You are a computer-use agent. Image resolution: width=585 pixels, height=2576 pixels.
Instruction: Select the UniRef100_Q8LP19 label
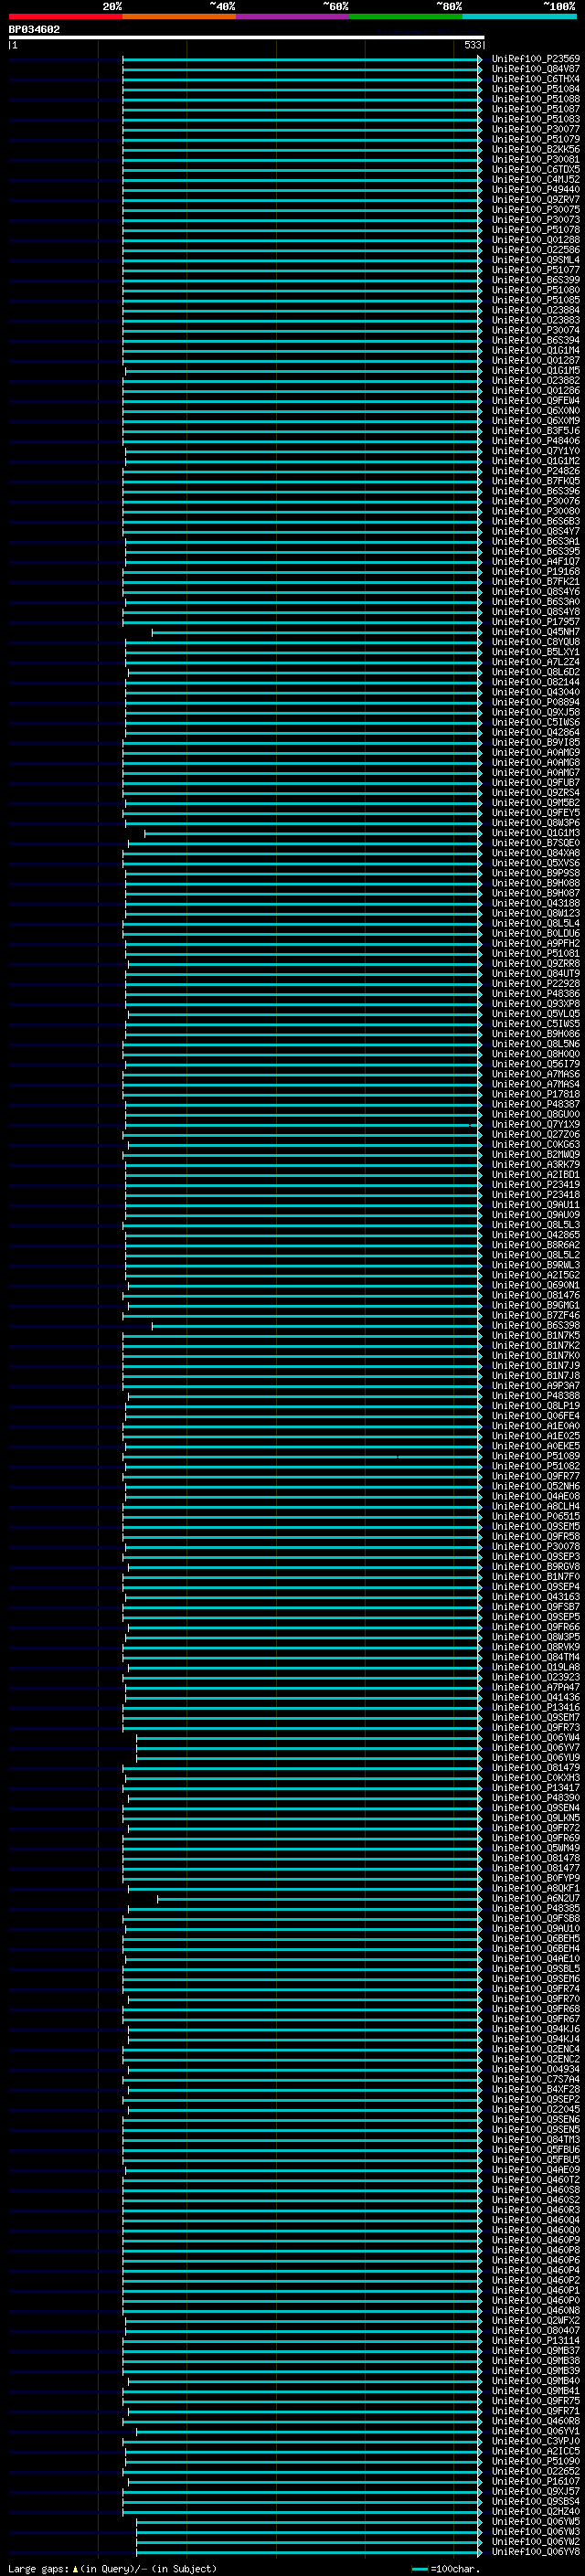point(536,1406)
